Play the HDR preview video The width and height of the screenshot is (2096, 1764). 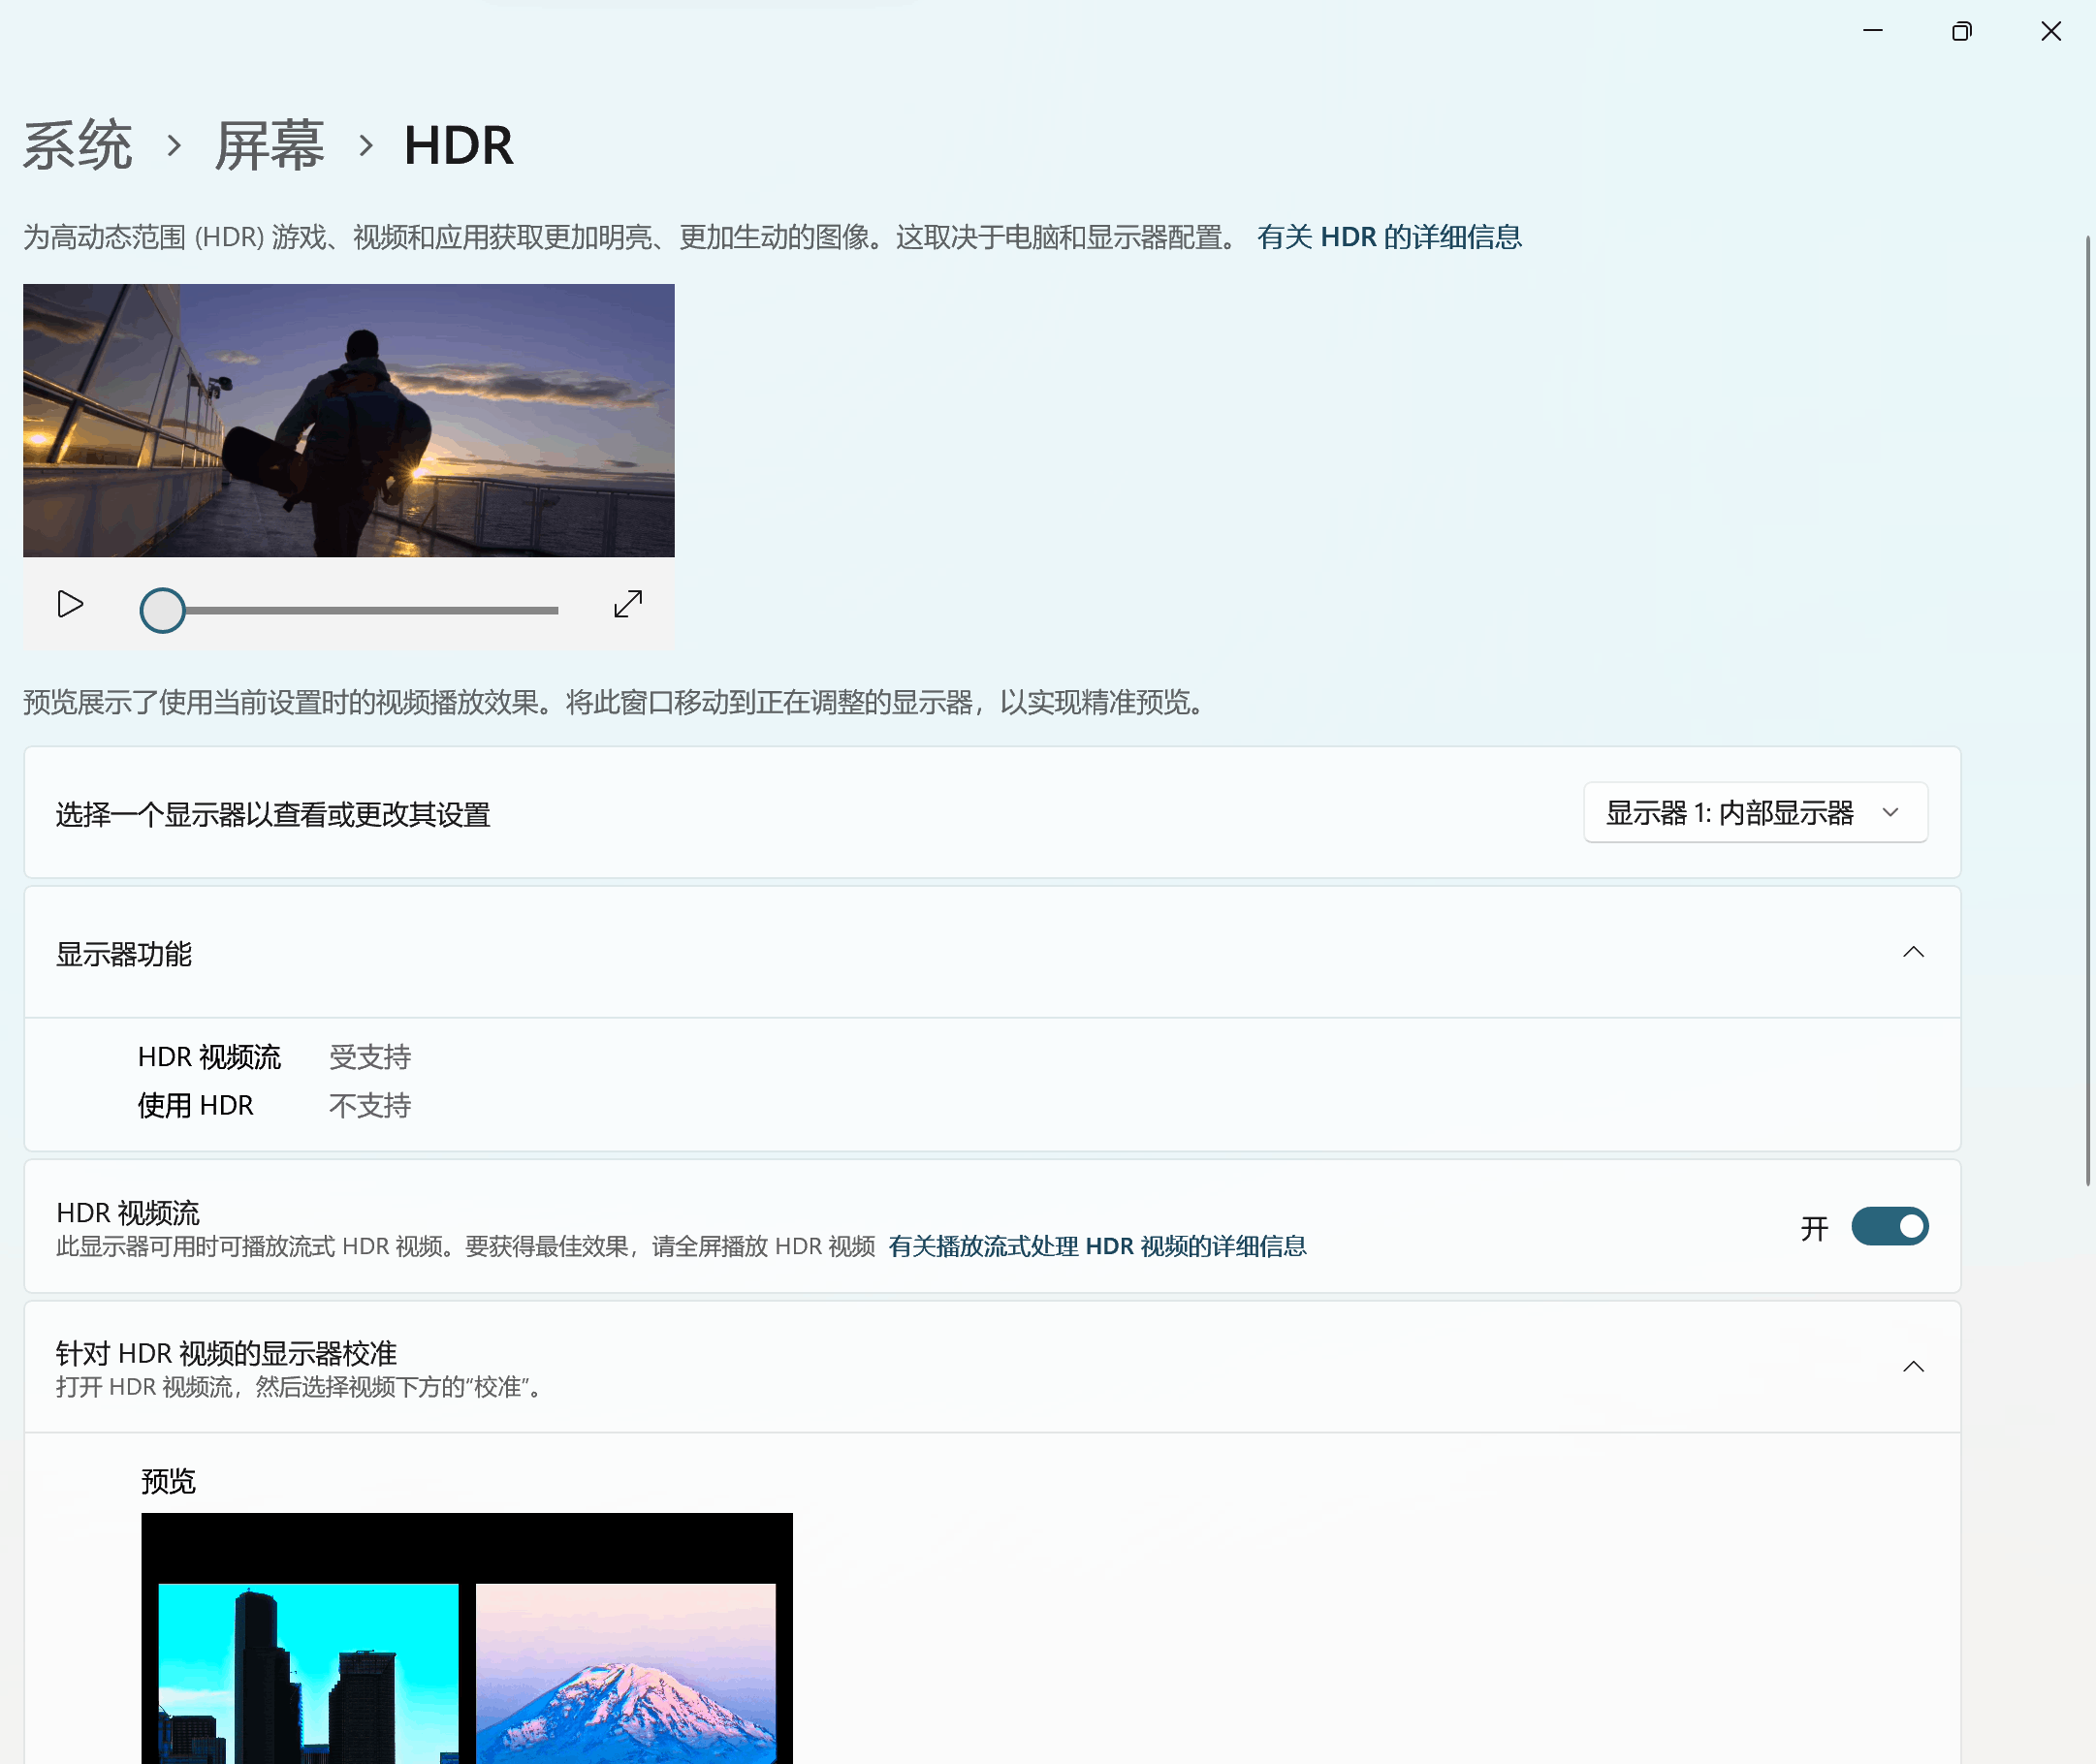[x=70, y=604]
